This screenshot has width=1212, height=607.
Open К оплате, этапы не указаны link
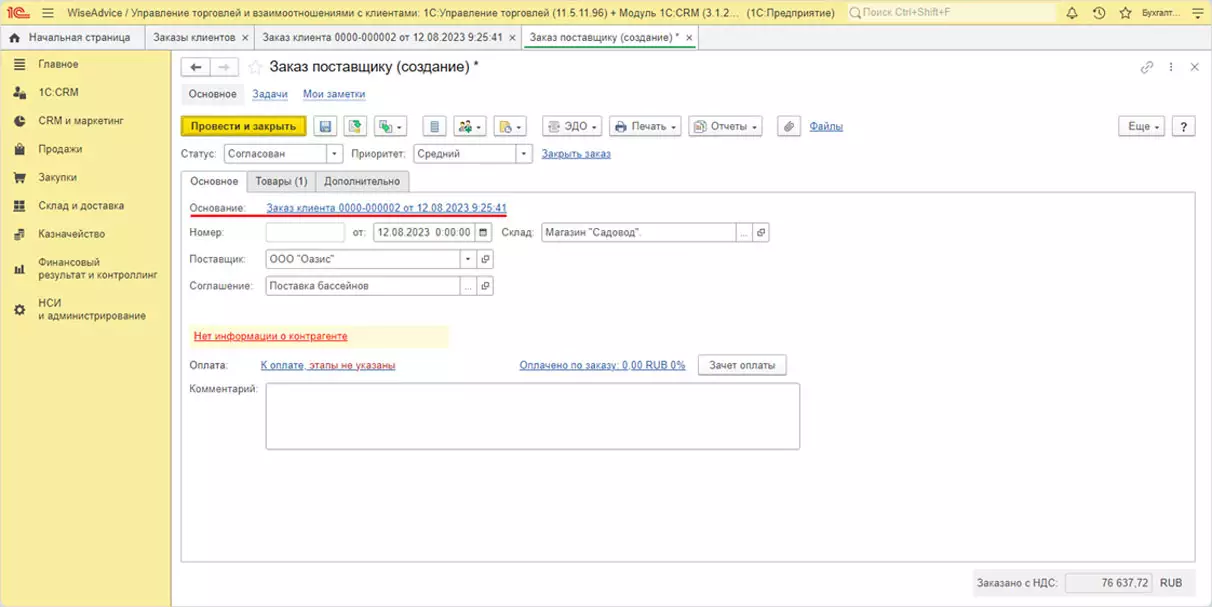point(328,365)
